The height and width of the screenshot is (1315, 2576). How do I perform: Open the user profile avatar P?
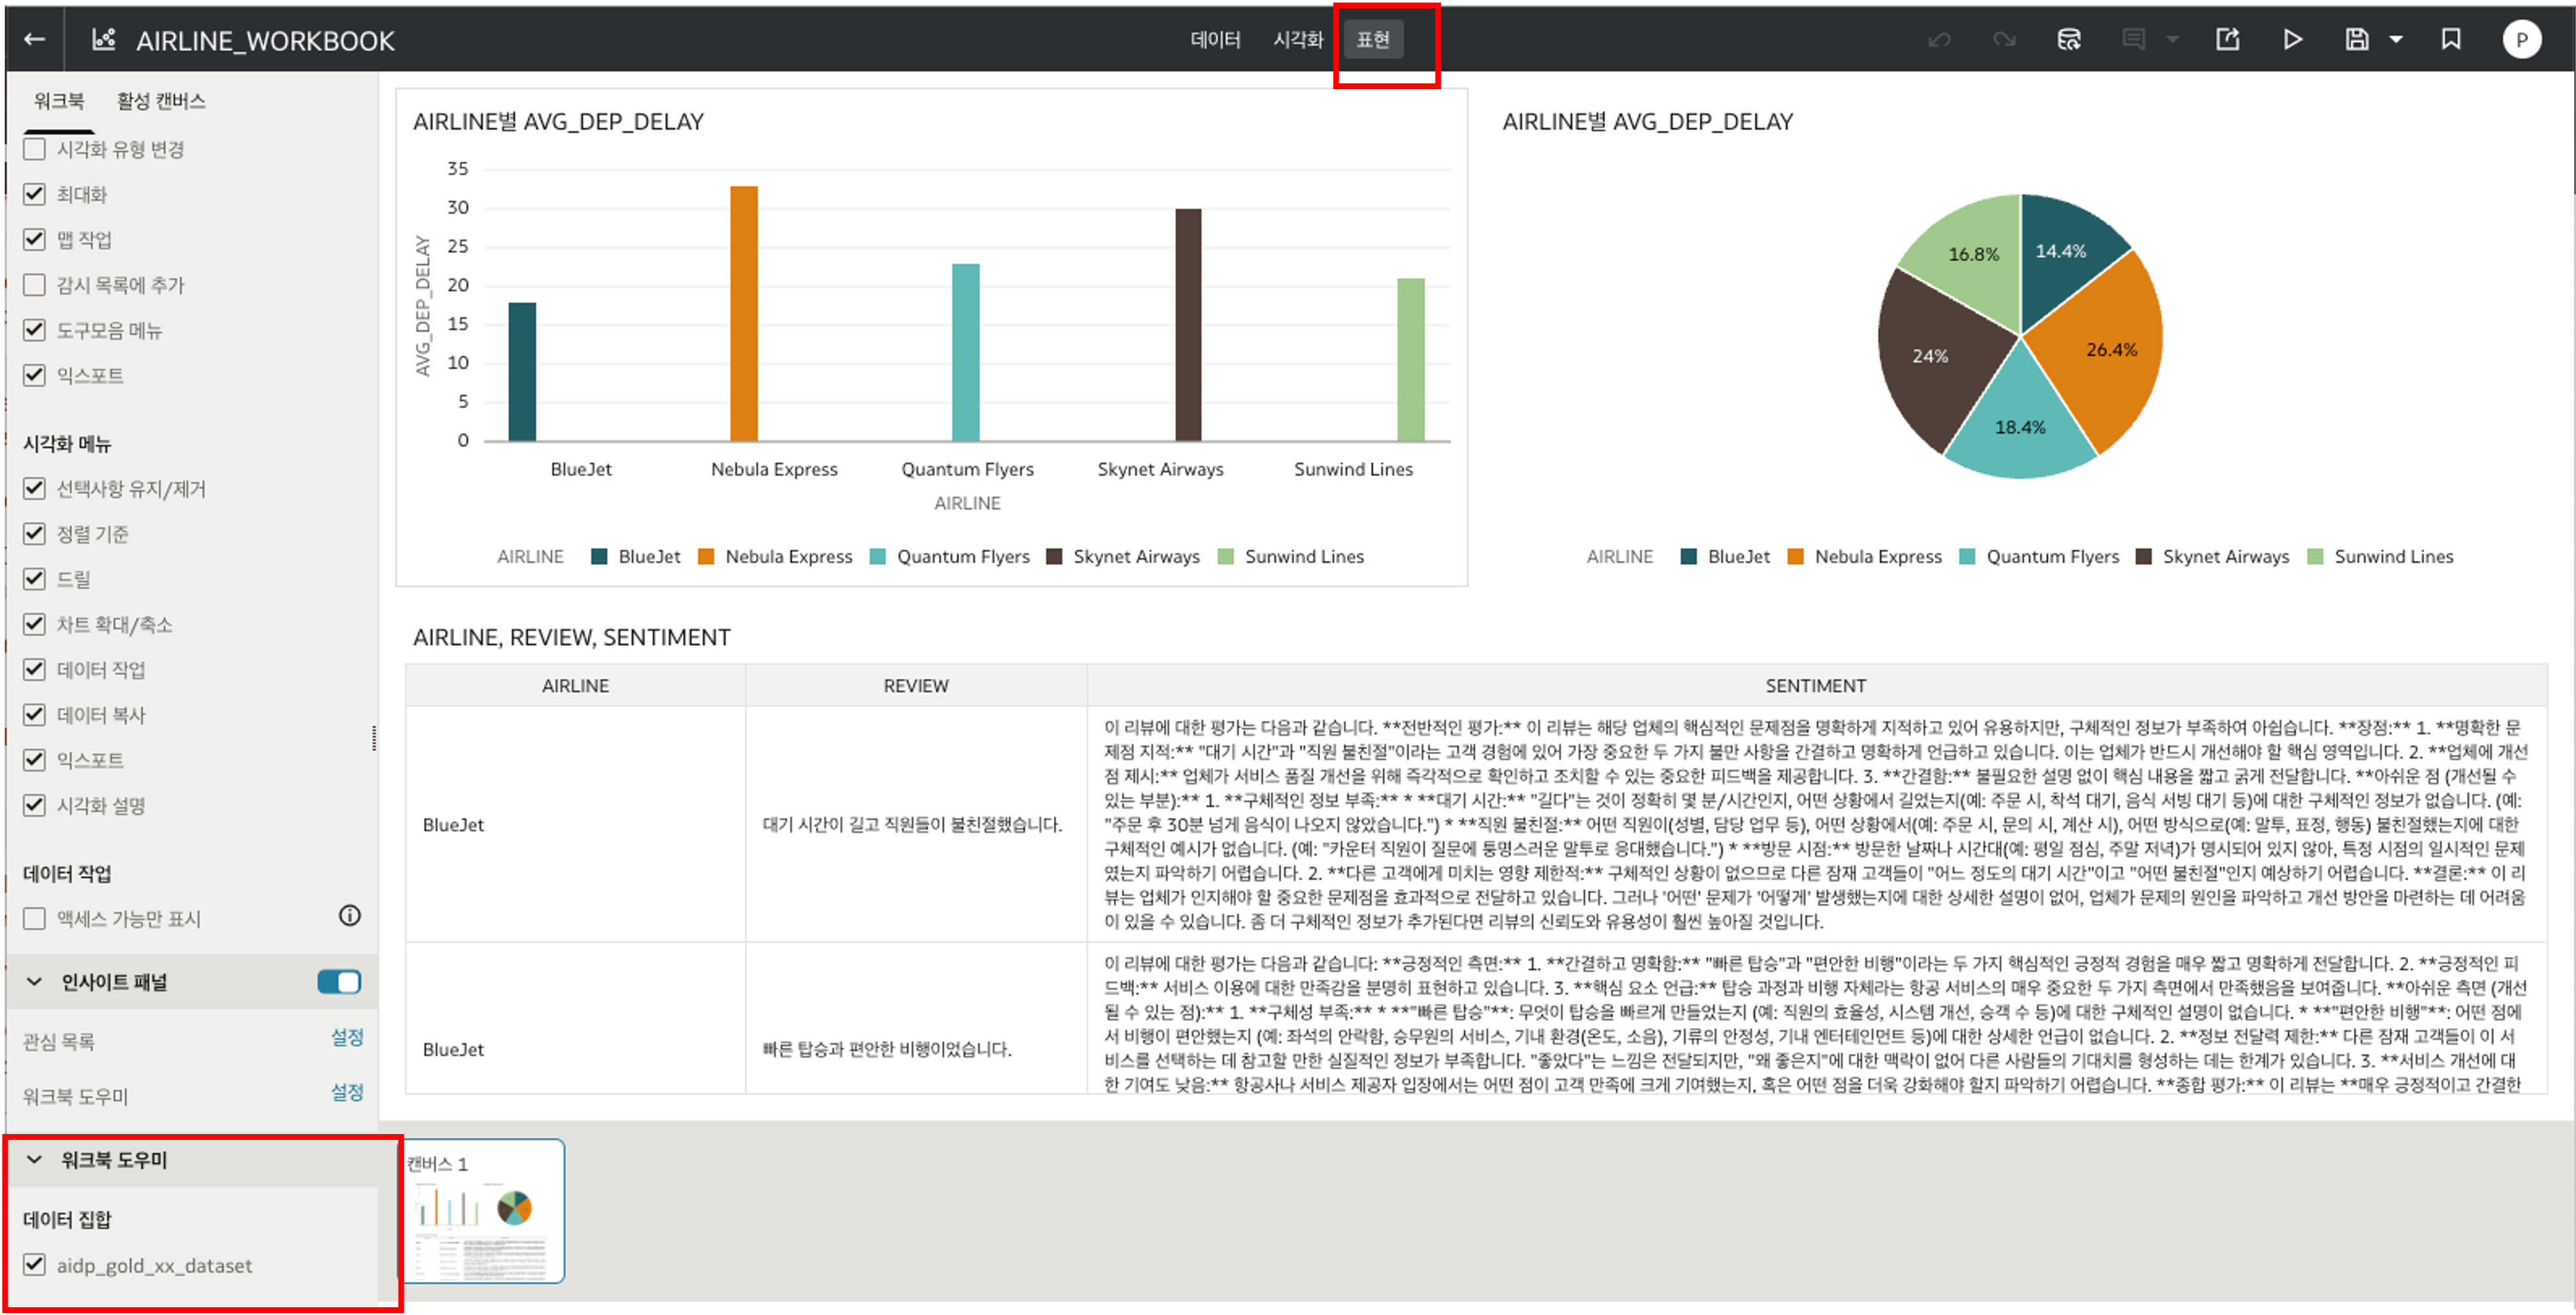coord(2521,40)
